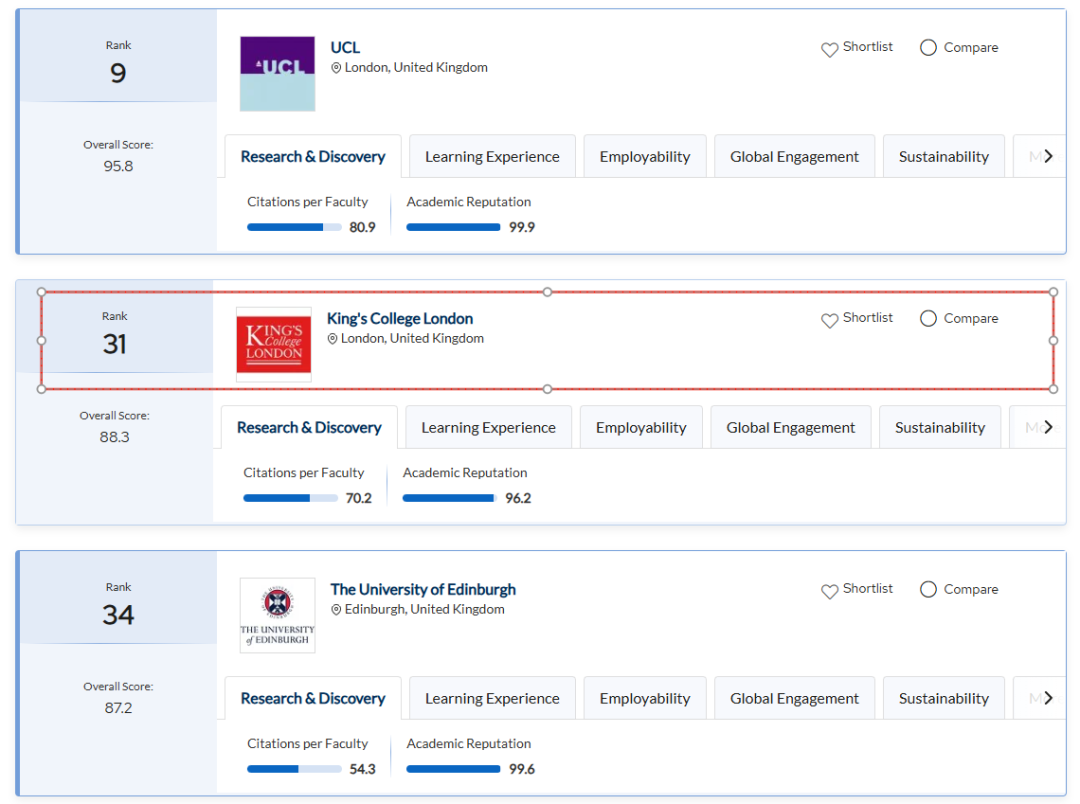This screenshot has width=1080, height=804.
Task: Click UCL's Citations per Faculty bar at 80.9
Action: coord(294,227)
